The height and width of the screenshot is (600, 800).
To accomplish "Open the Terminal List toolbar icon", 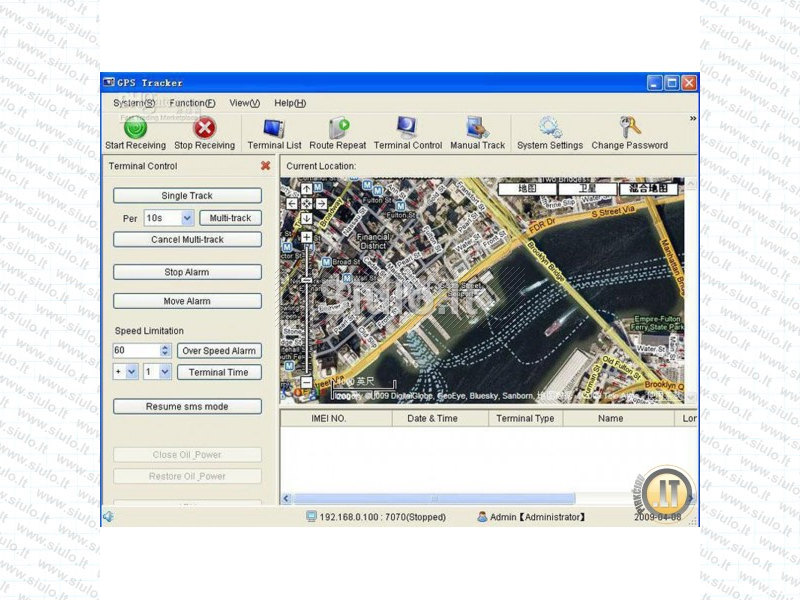I will point(273,128).
